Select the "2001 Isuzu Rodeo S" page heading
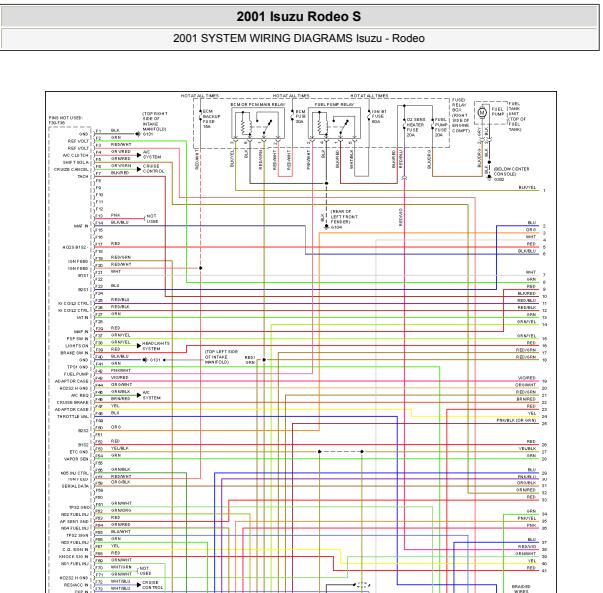Viewport: 603px width, 593px height. [298, 17]
